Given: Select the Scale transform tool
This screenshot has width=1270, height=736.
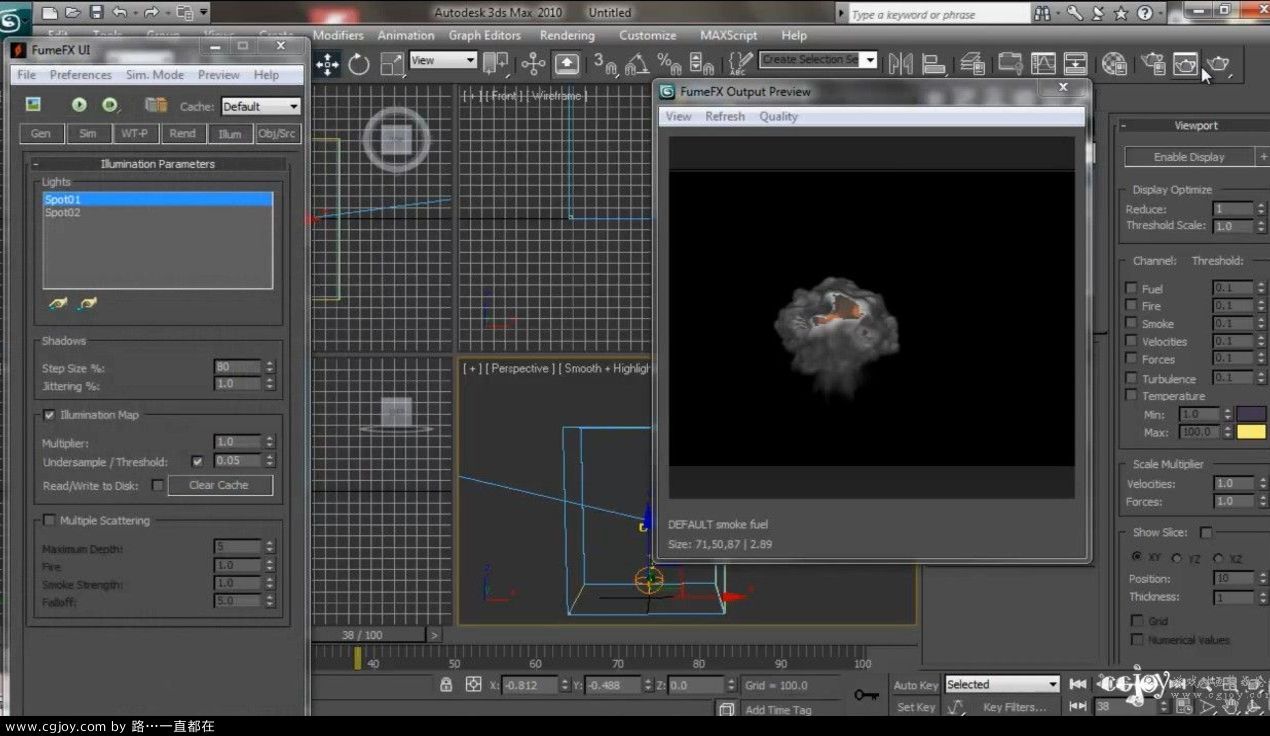Looking at the screenshot, I should 393,65.
